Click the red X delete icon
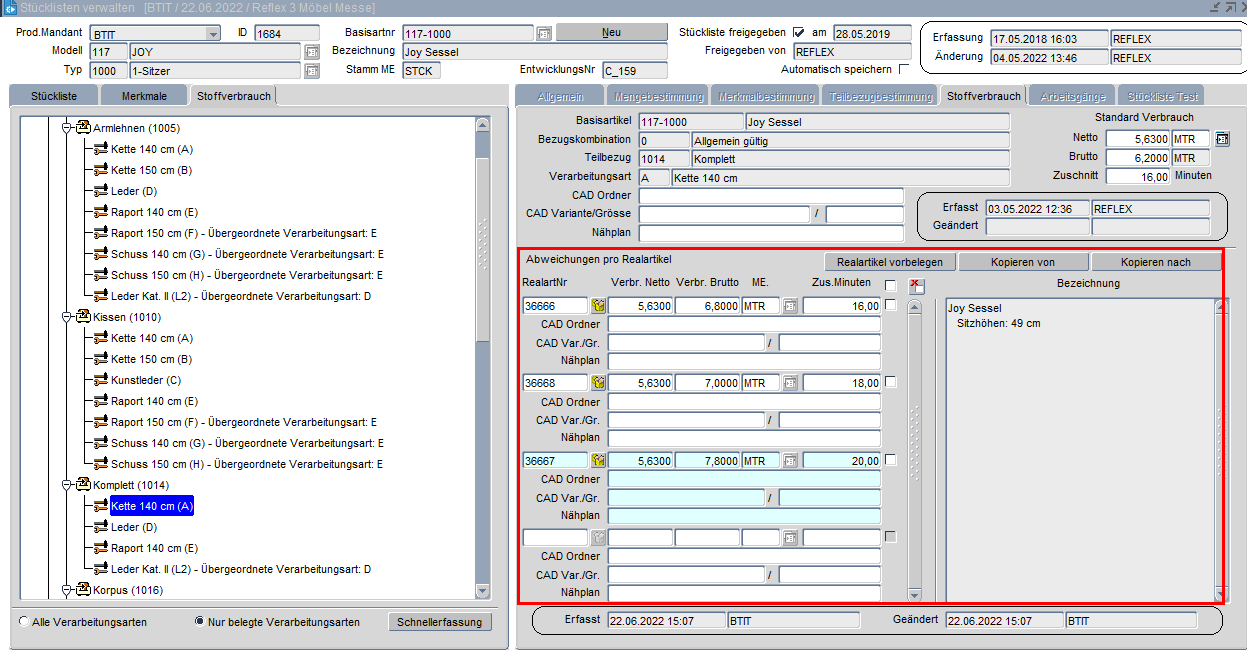The image size is (1247, 650). pyautogui.click(x=915, y=285)
